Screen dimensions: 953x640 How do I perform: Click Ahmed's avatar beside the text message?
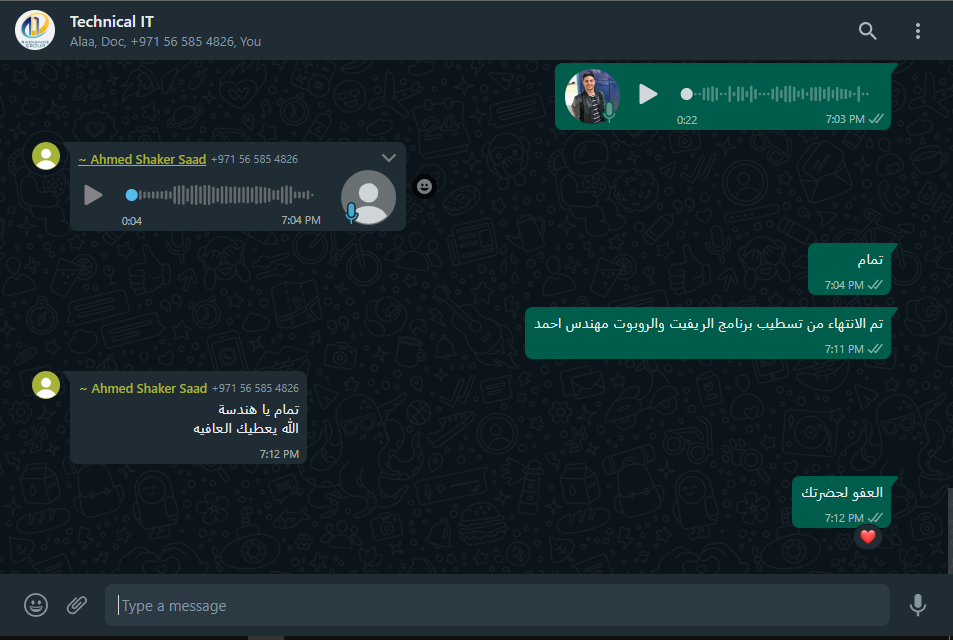[x=46, y=385]
